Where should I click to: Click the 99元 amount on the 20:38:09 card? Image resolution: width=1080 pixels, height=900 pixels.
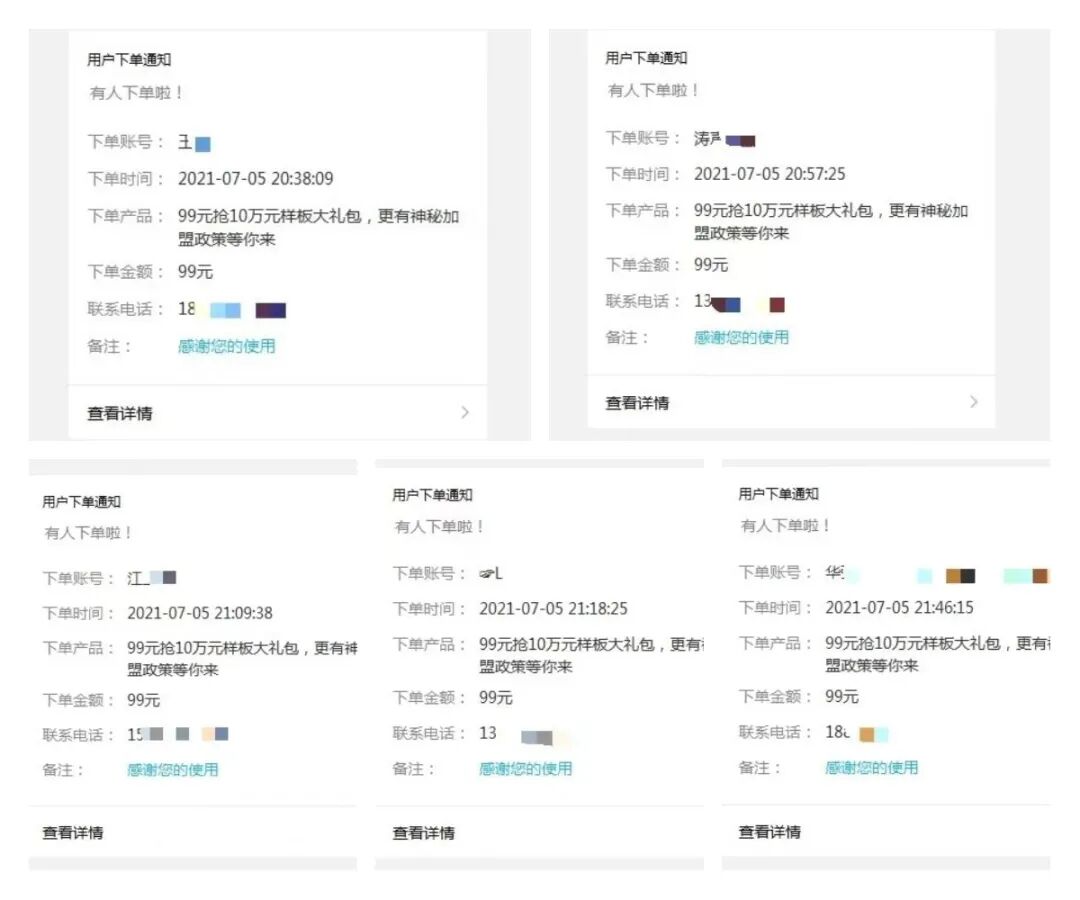[x=195, y=272]
